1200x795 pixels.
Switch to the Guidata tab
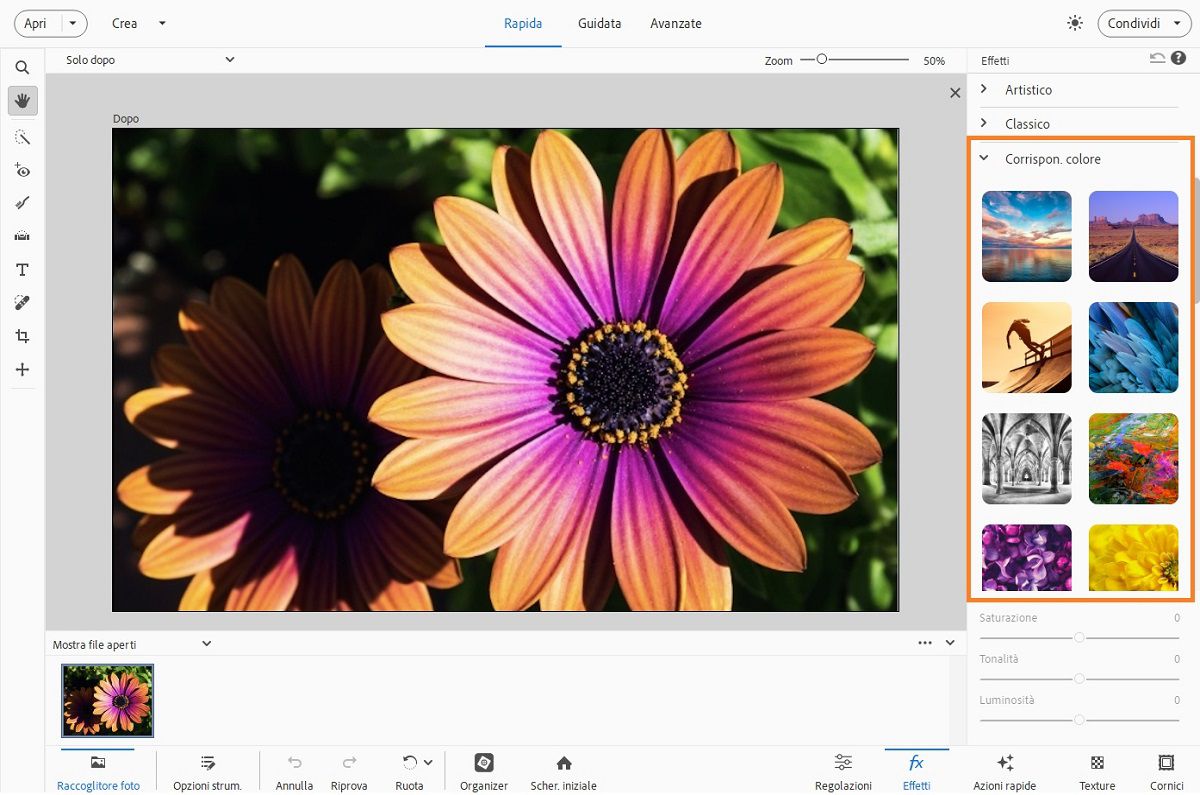[x=599, y=23]
